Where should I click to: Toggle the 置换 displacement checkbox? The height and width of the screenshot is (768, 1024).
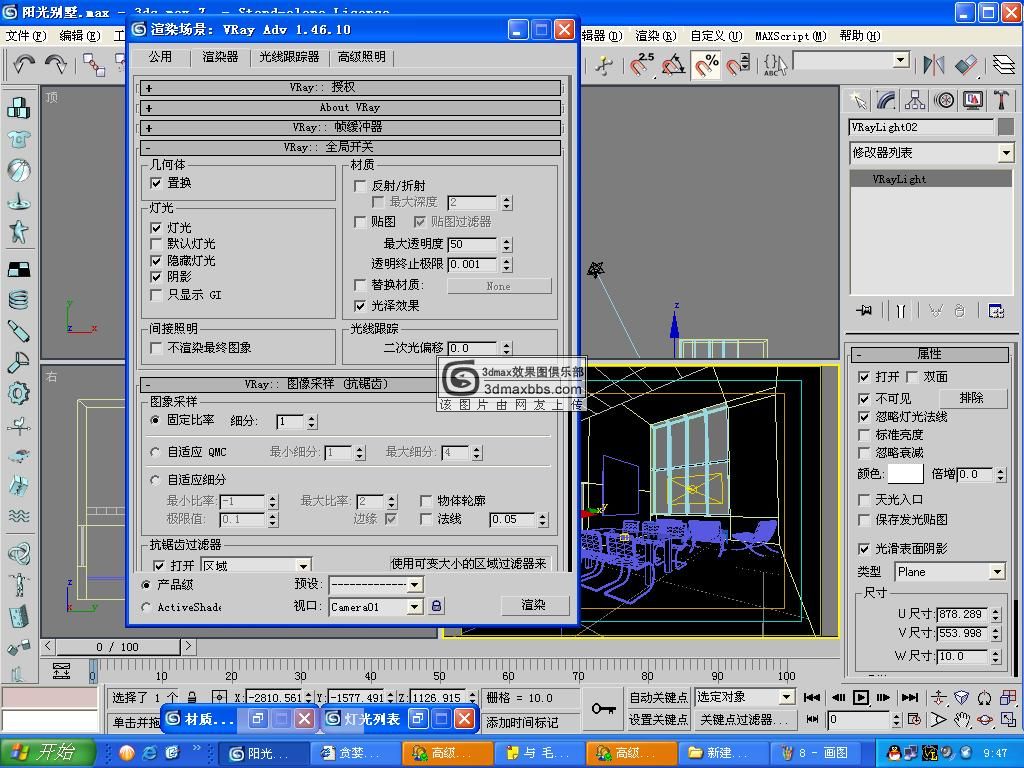[156, 183]
